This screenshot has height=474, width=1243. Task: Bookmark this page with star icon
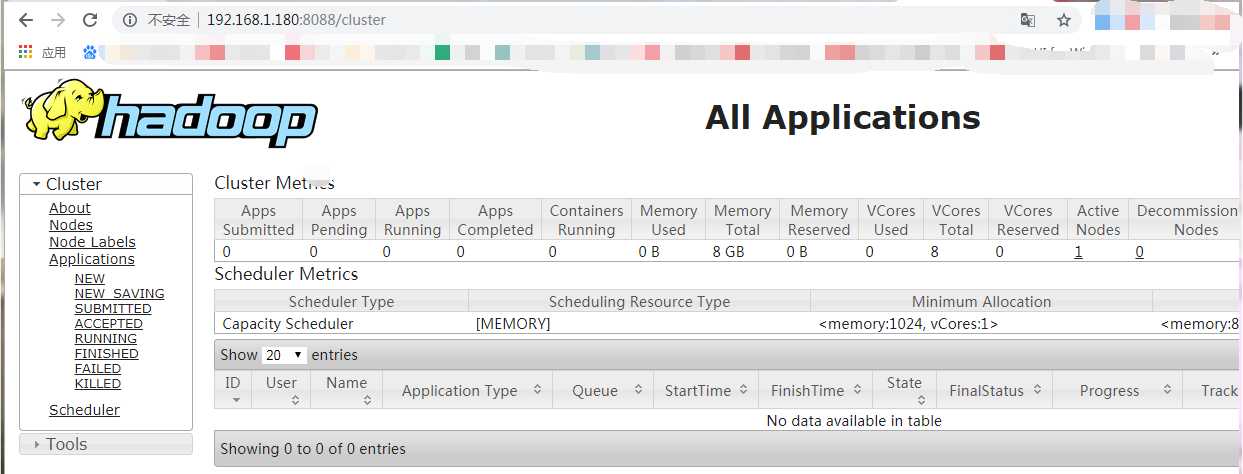[1064, 20]
